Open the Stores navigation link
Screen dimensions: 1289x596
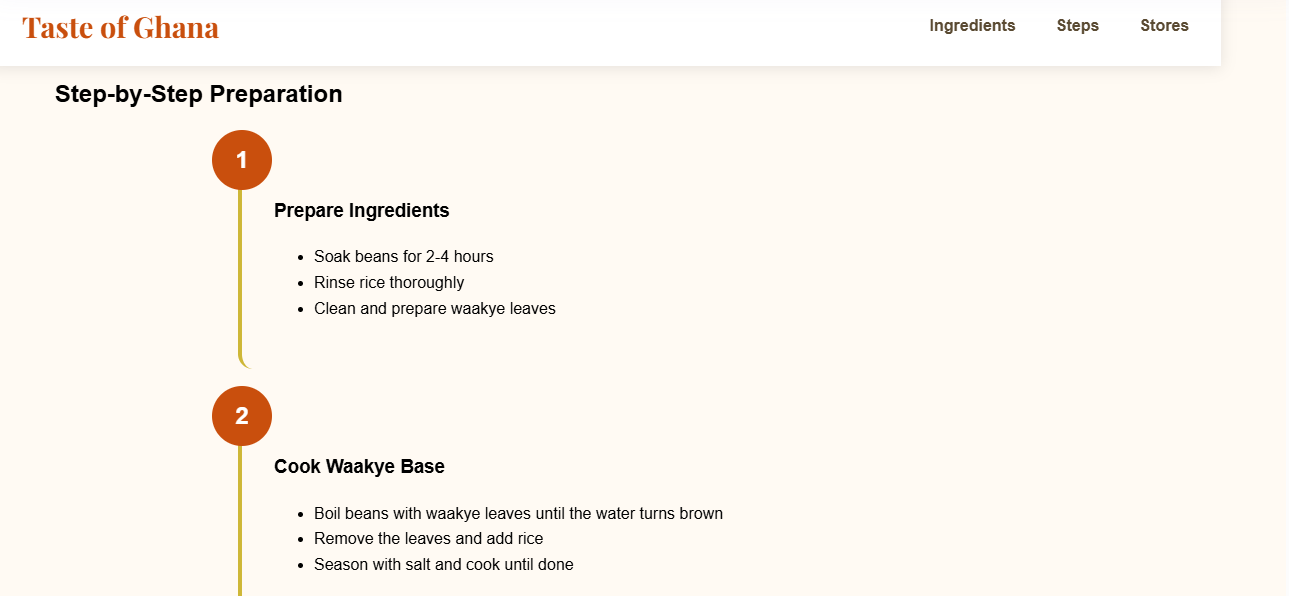point(1163,25)
